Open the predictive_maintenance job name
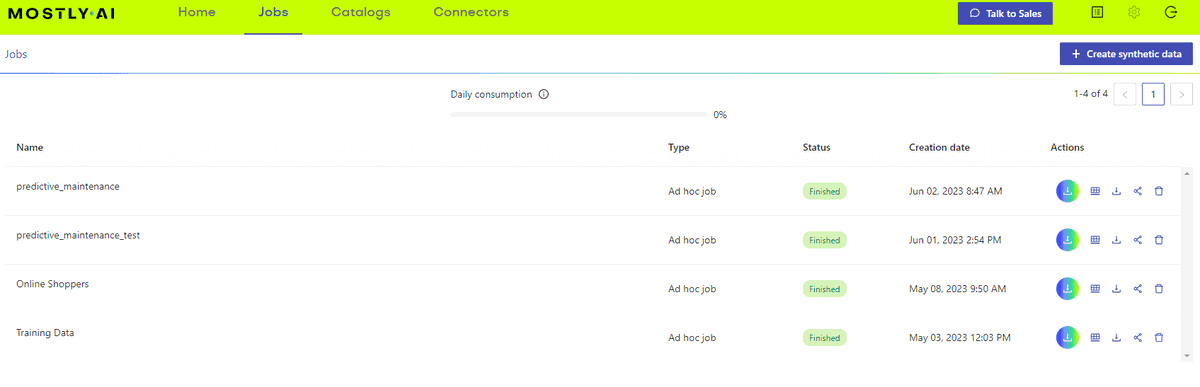 (68, 187)
